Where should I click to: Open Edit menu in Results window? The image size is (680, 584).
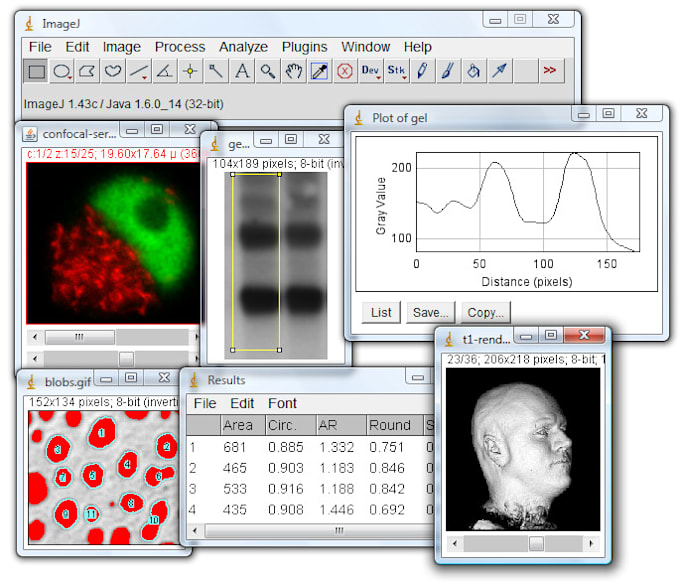tap(242, 403)
